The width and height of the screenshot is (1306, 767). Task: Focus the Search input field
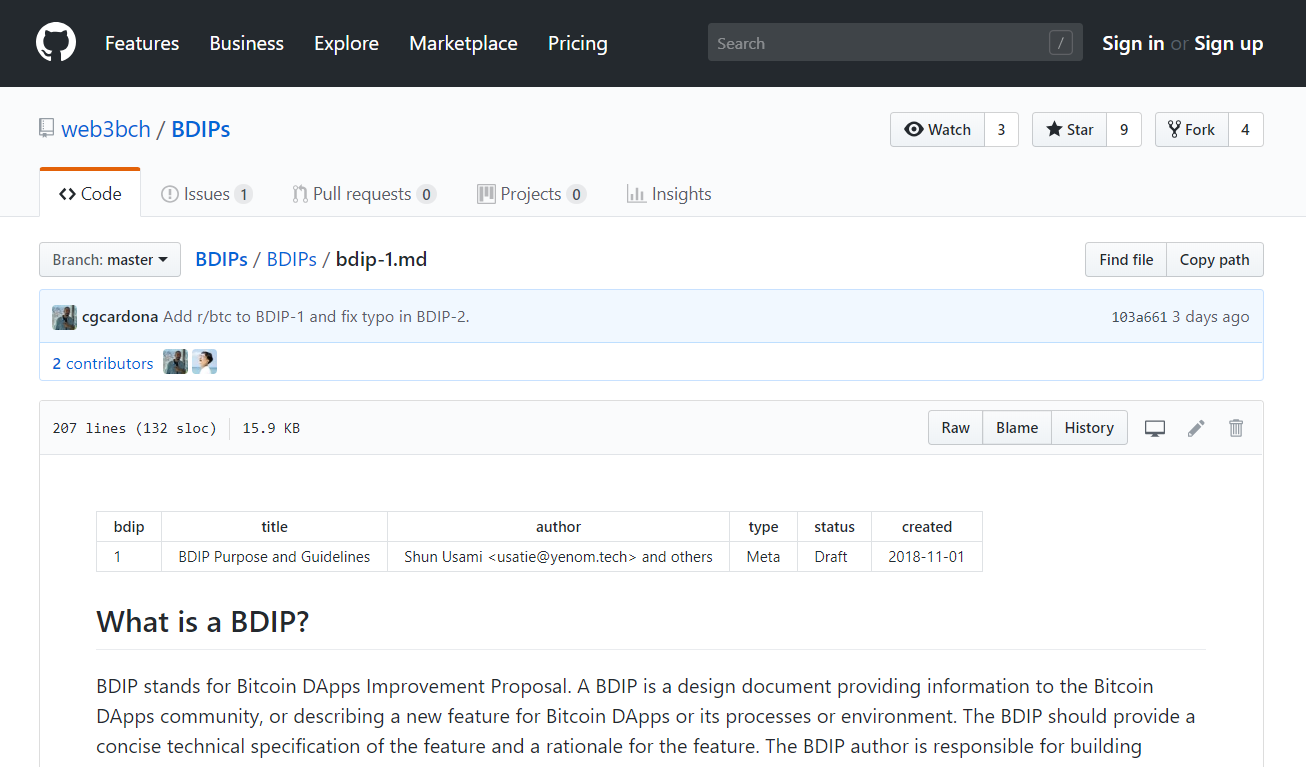tap(895, 43)
